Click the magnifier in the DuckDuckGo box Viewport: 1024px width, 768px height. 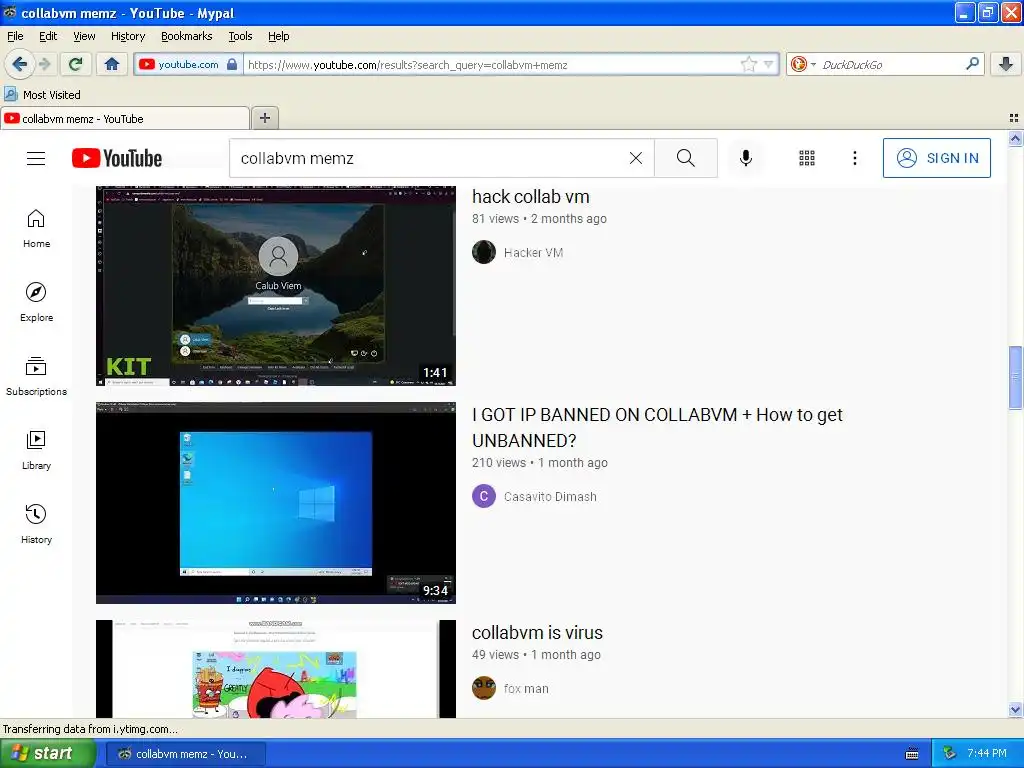click(972, 64)
